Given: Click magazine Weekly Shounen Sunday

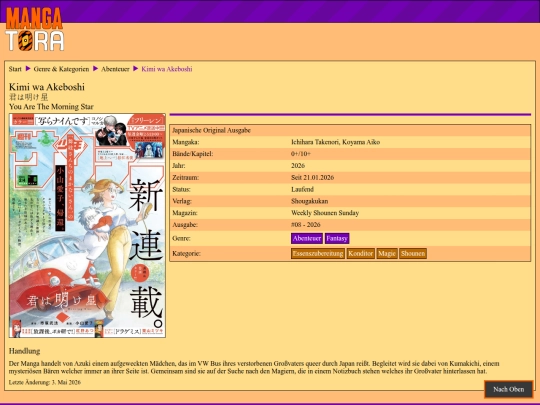Looking at the screenshot, I should [325, 213].
